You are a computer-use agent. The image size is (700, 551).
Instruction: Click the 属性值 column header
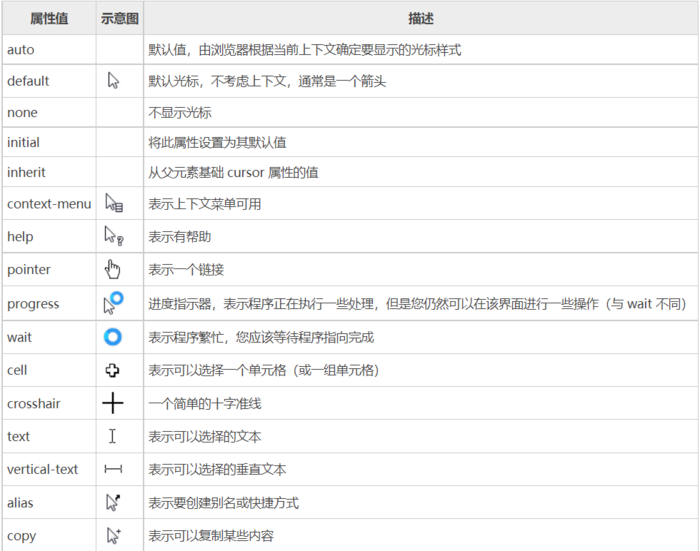pyautogui.click(x=49, y=19)
